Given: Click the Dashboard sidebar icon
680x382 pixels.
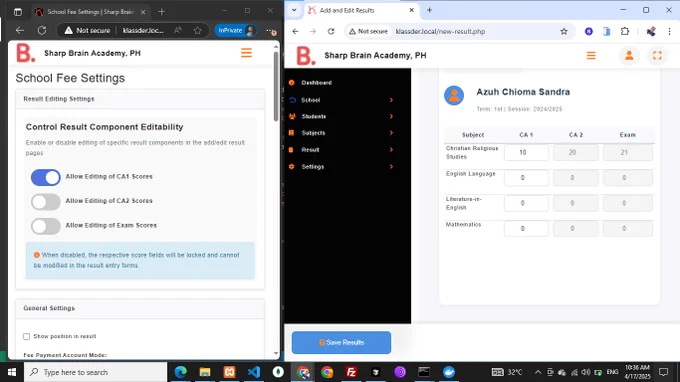Looking at the screenshot, I should coord(291,82).
